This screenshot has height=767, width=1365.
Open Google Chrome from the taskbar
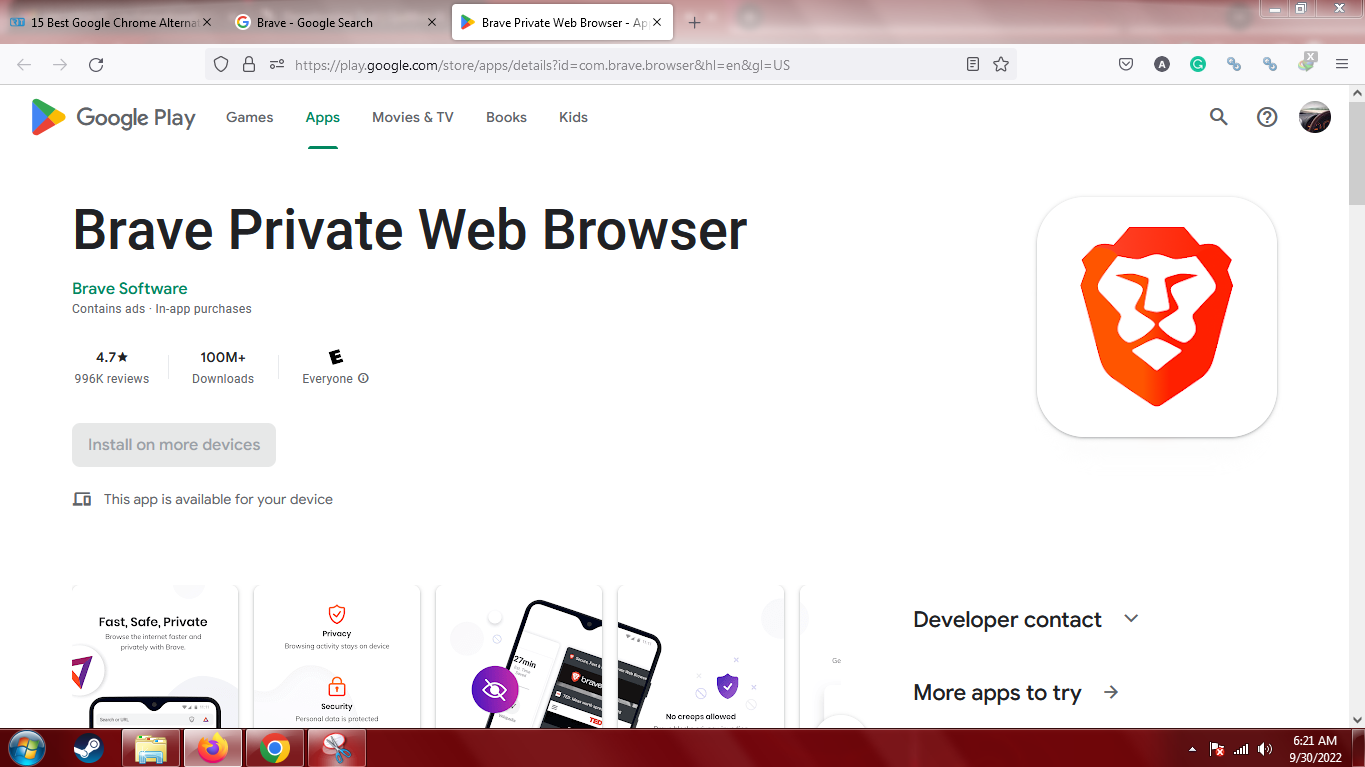tap(275, 748)
